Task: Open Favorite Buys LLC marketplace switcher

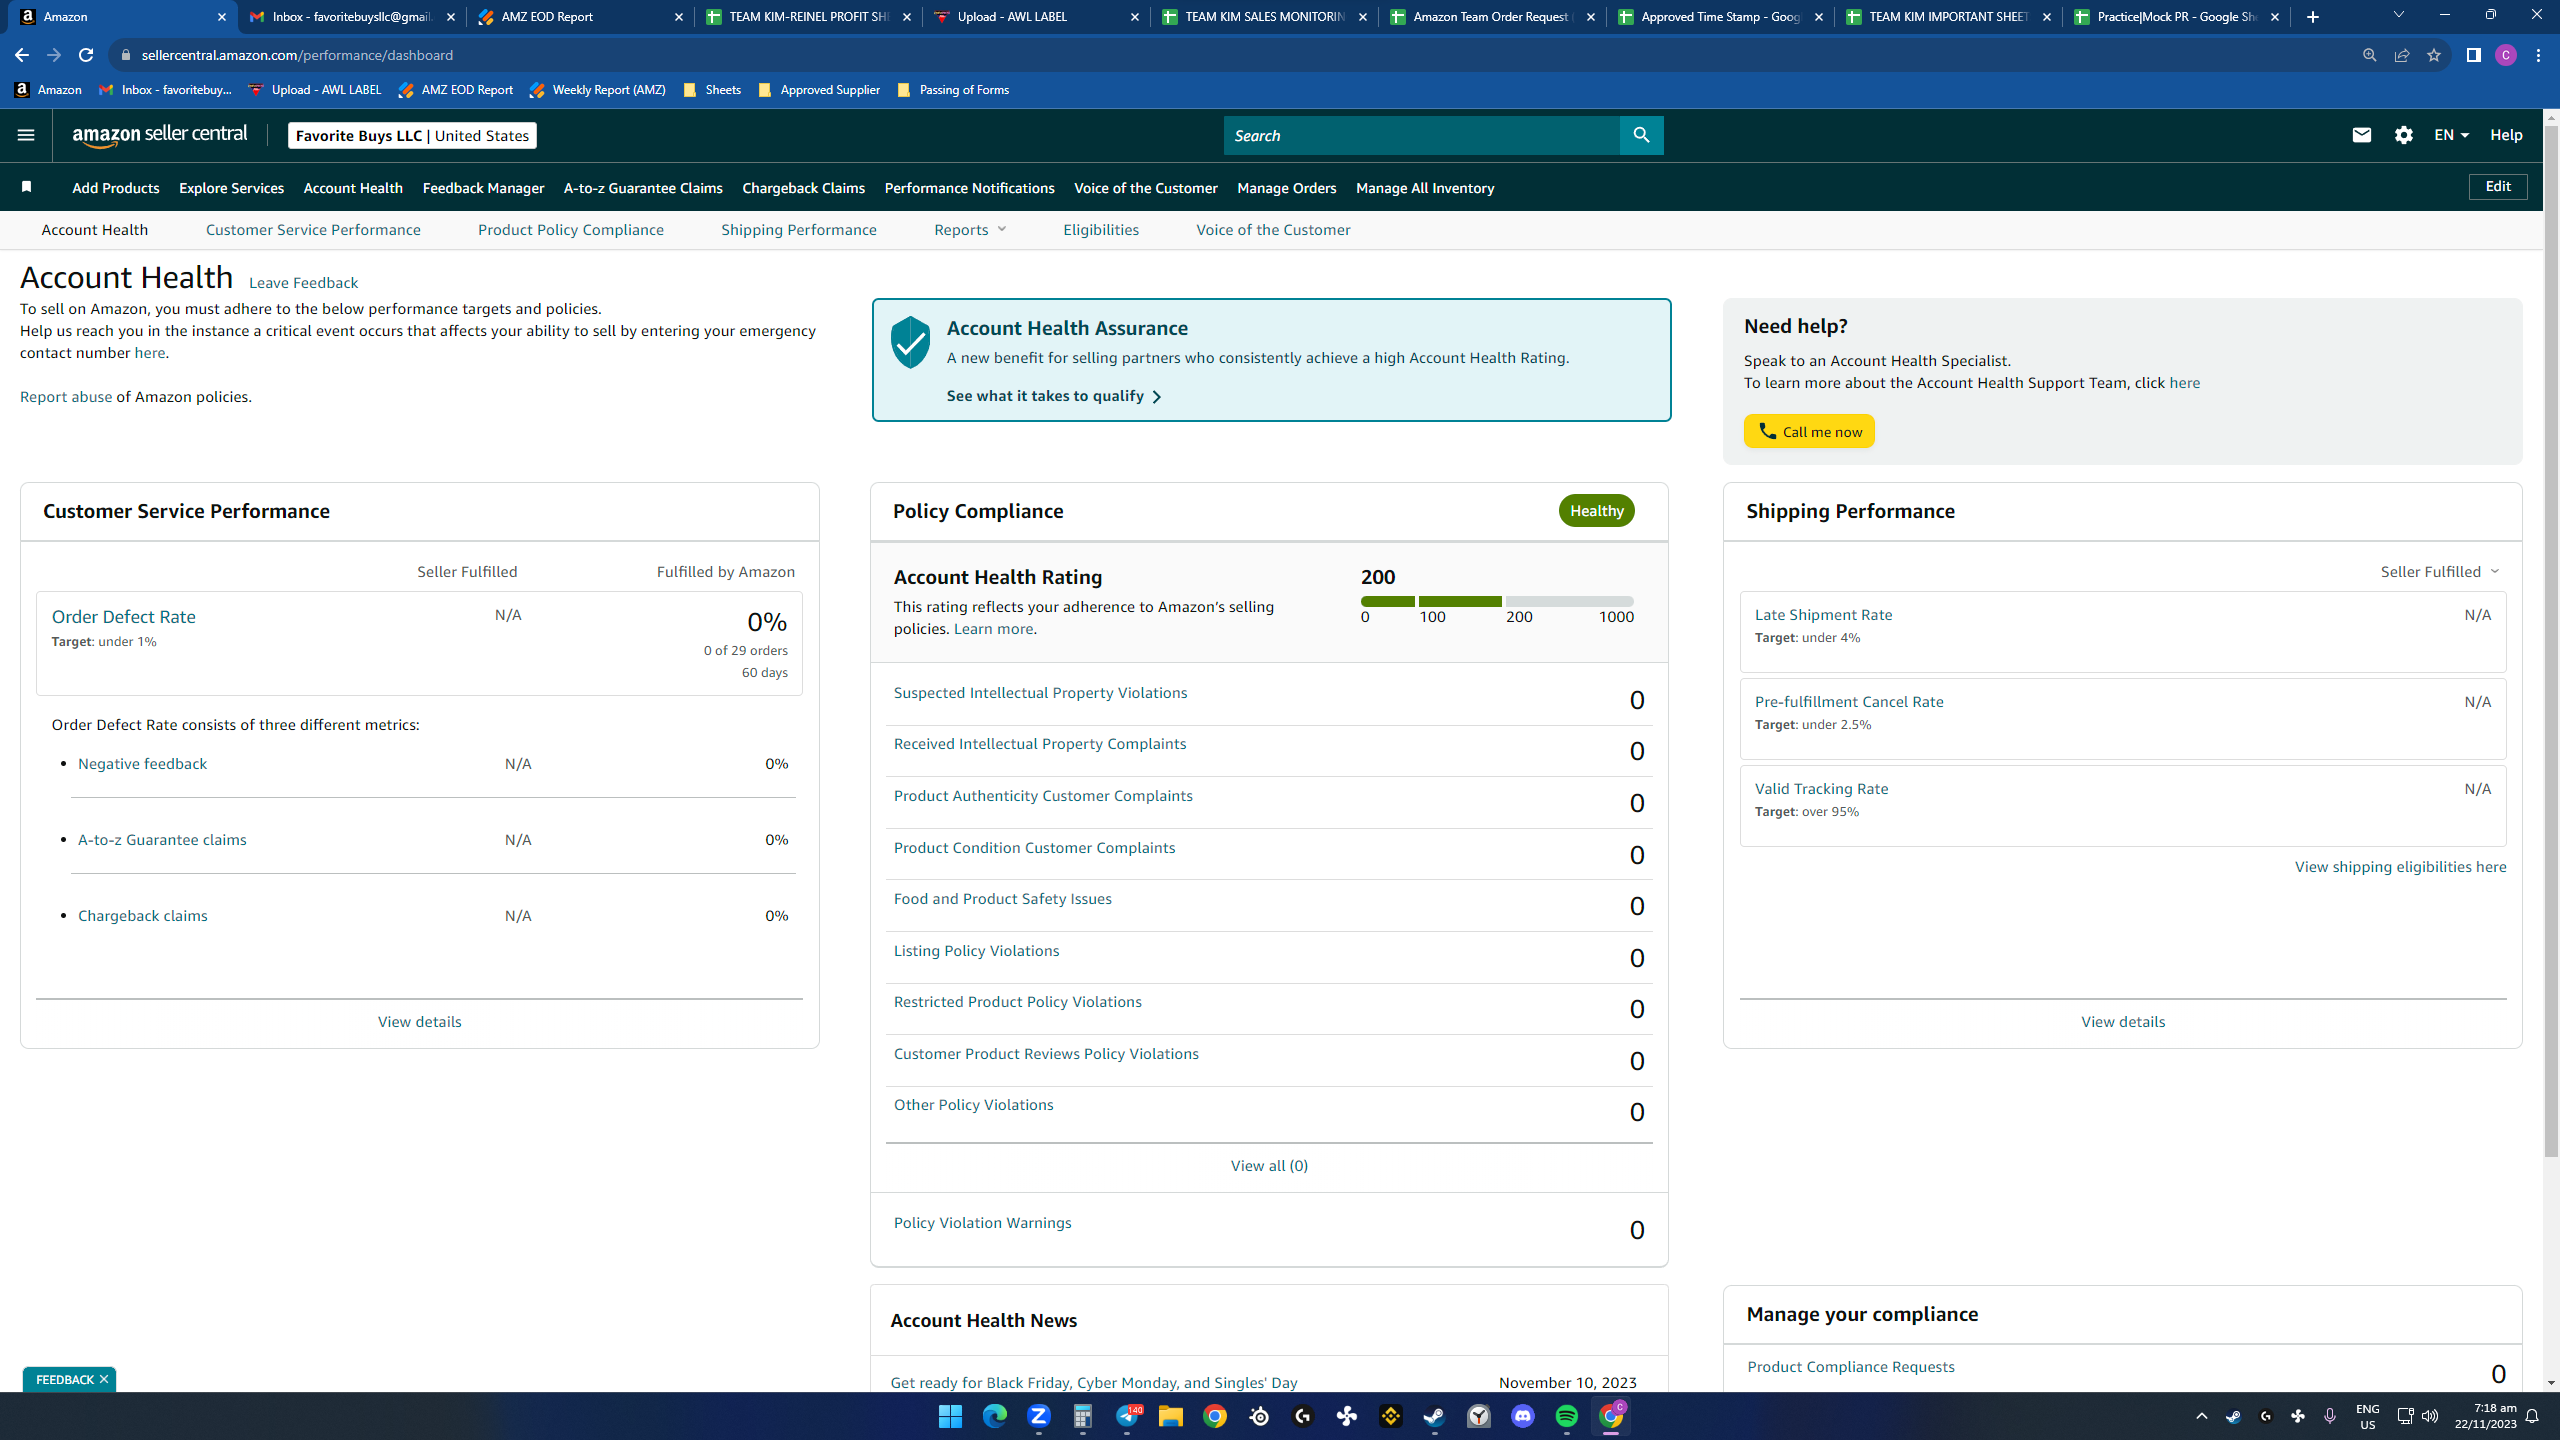Action: (x=412, y=135)
